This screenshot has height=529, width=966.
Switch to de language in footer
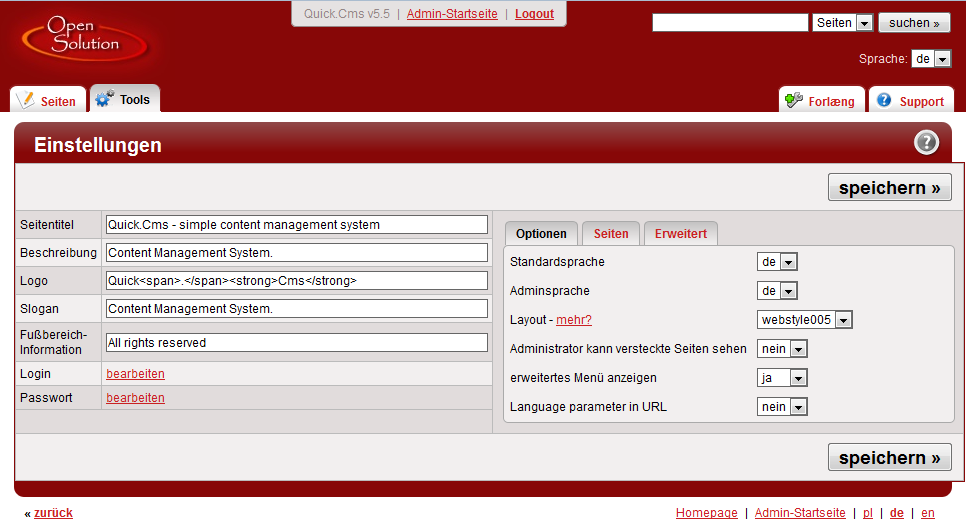(896, 512)
